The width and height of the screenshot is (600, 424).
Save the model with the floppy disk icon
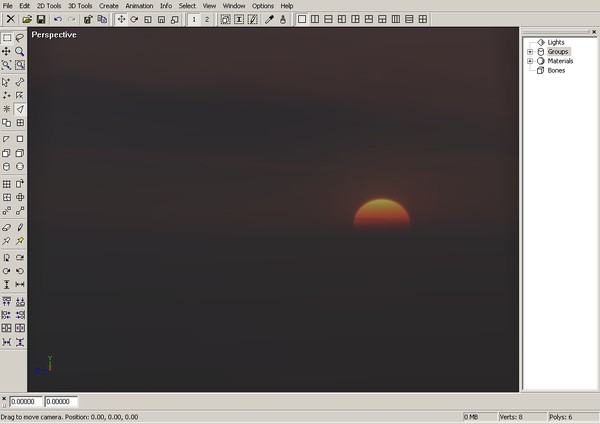point(41,19)
